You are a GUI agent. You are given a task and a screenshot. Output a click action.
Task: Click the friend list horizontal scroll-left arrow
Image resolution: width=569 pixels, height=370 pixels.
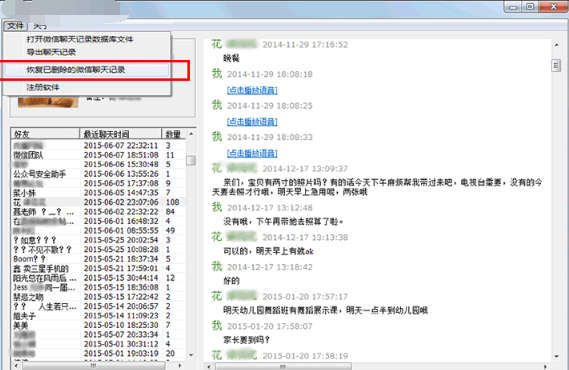[x=16, y=366]
